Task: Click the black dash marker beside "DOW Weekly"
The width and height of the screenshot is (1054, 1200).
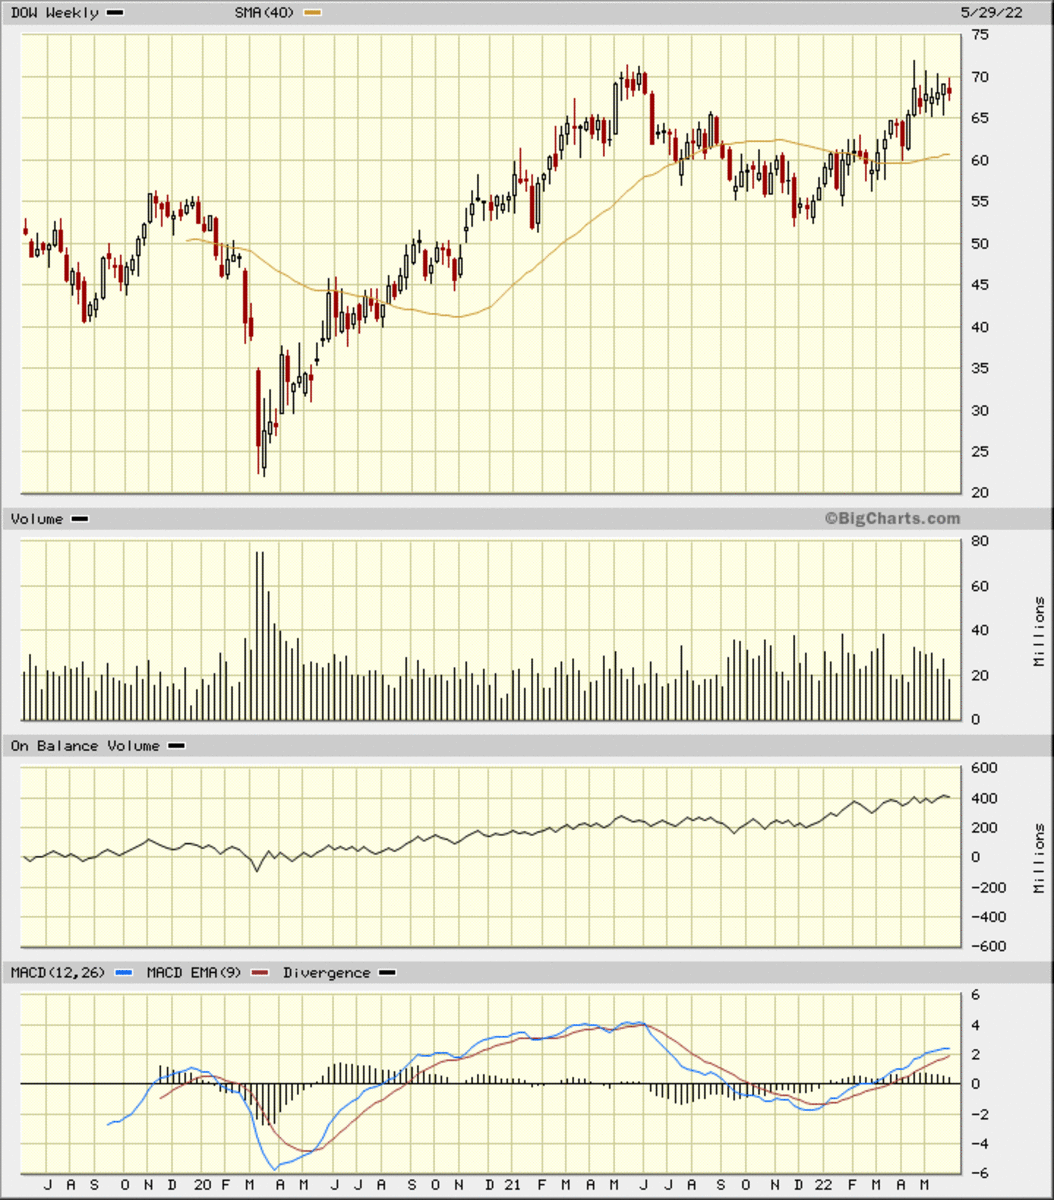Action: point(113,13)
